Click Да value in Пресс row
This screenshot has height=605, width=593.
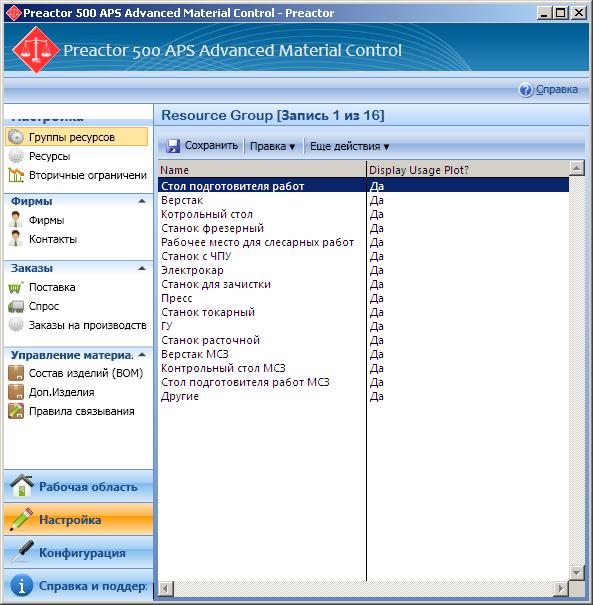coord(377,298)
